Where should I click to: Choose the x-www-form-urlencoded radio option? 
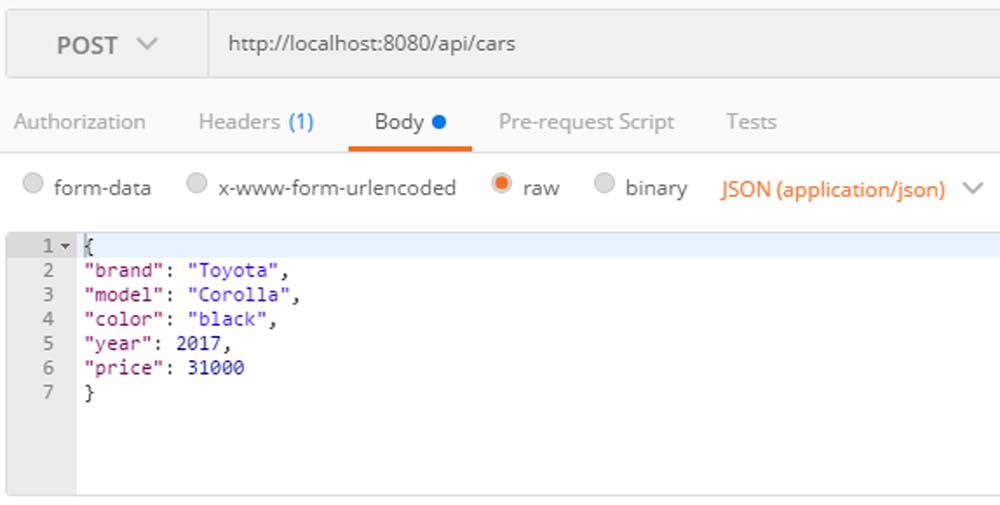(197, 185)
